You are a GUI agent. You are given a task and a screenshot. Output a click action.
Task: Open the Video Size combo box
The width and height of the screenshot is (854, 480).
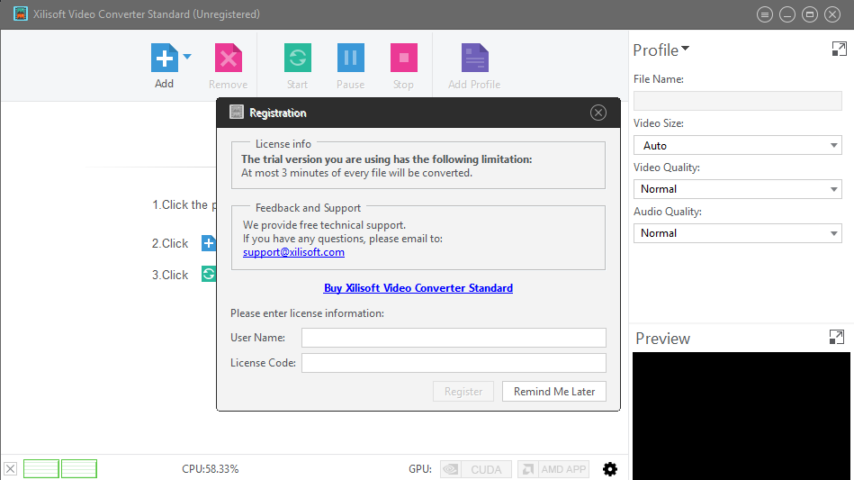tap(737, 145)
